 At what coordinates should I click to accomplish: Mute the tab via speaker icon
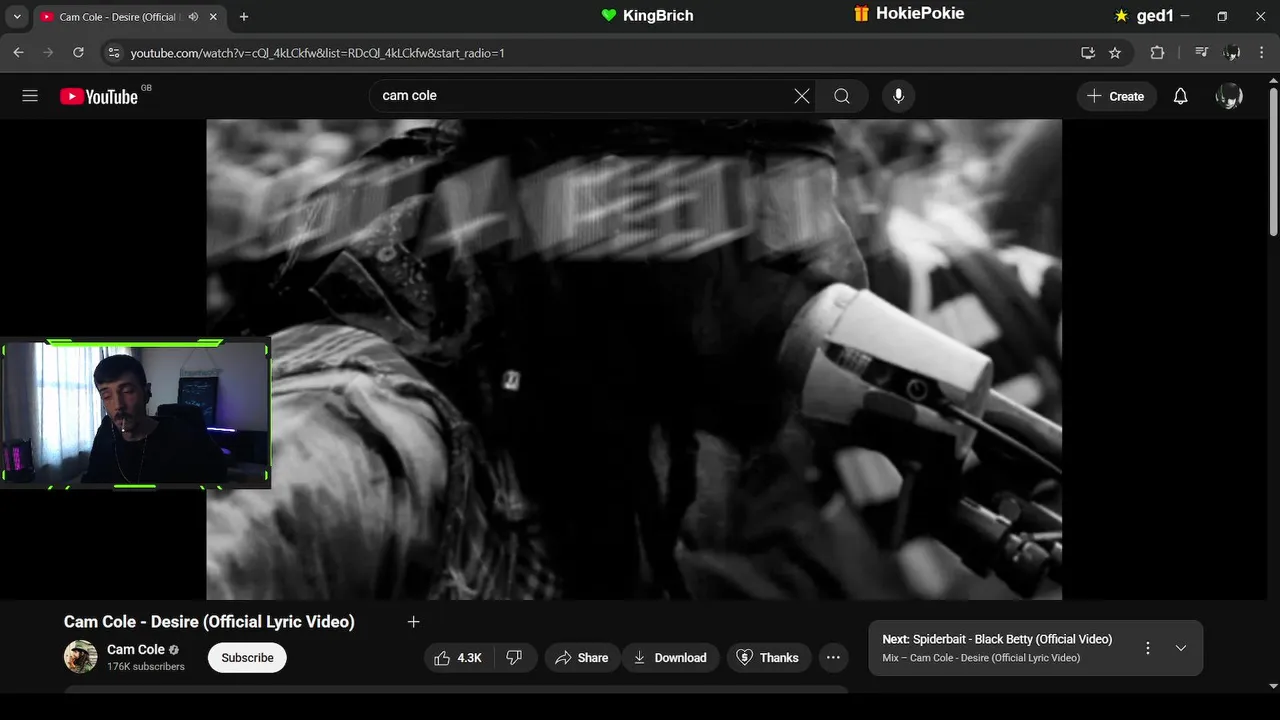[x=193, y=17]
